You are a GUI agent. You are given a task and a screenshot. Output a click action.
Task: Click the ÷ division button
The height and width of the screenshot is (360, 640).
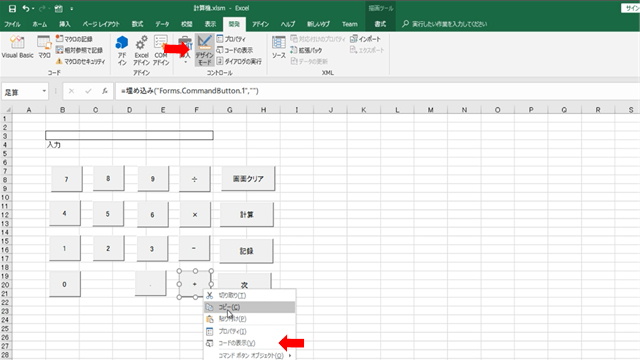(195, 179)
